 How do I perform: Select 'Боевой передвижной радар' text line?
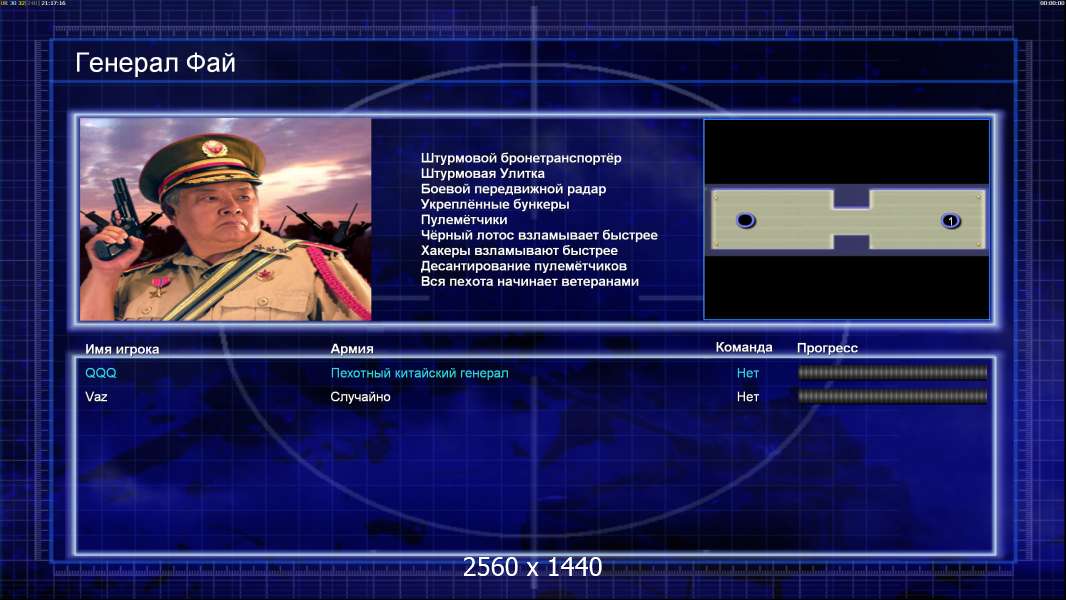pyautogui.click(x=513, y=189)
